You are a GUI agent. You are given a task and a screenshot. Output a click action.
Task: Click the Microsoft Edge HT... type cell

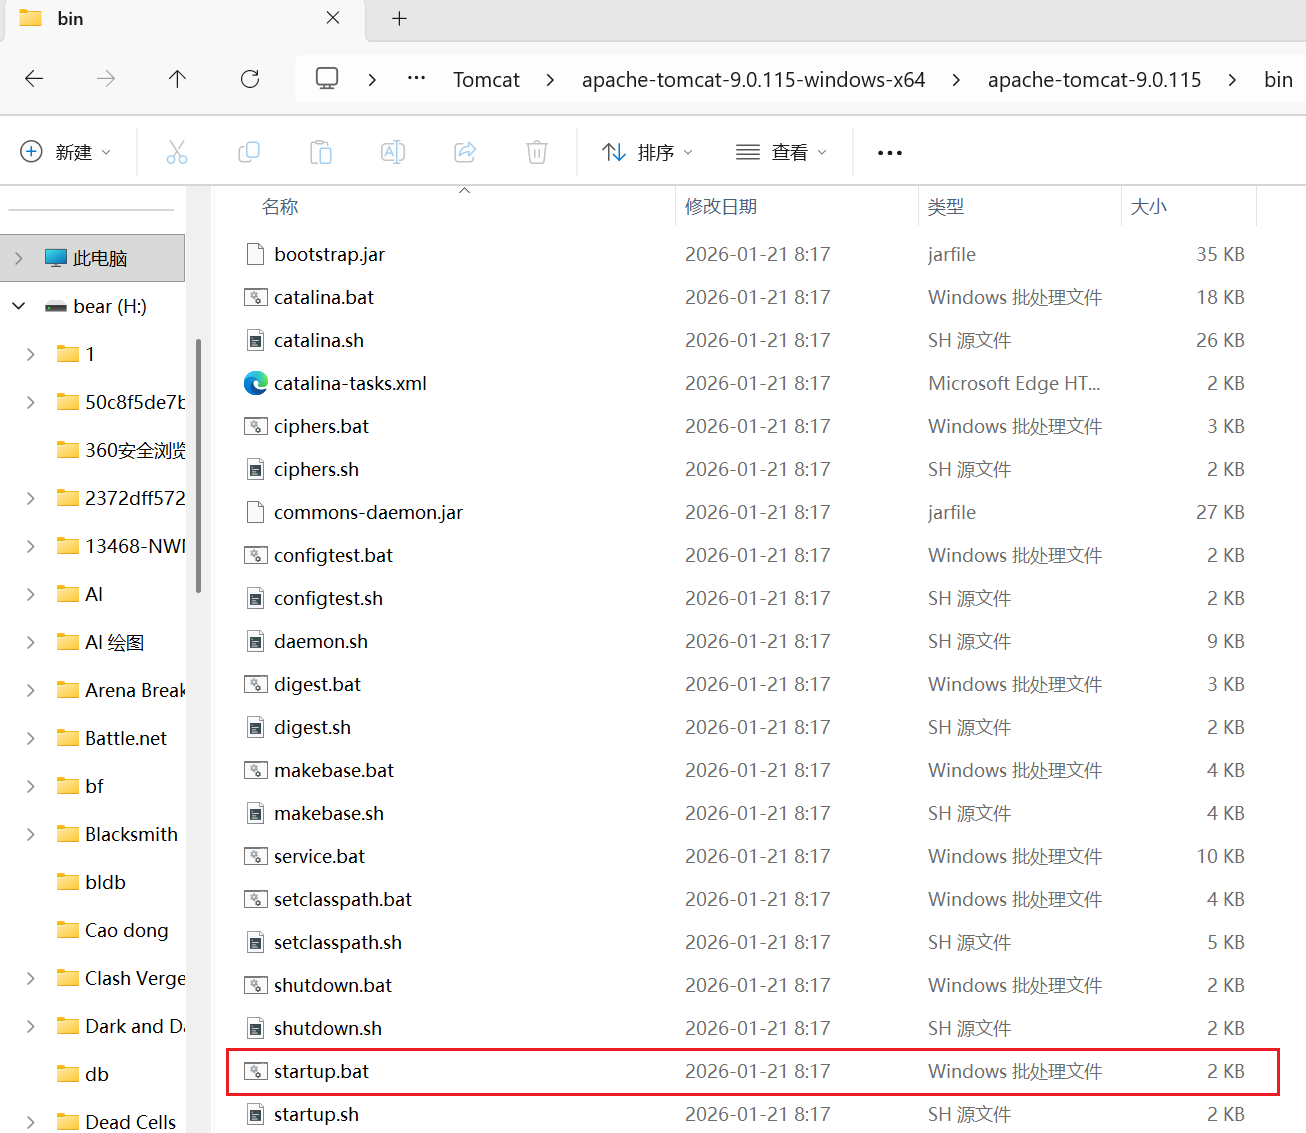pyautogui.click(x=1014, y=383)
